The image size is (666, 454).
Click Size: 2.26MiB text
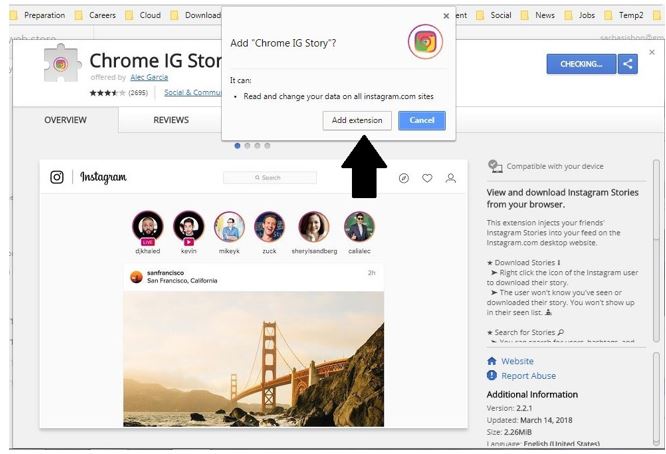pyautogui.click(x=509, y=432)
